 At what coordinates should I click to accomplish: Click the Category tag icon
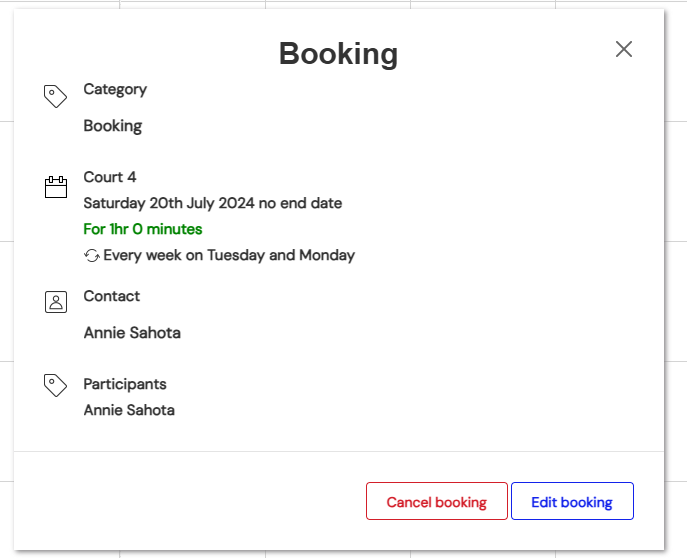pos(56,96)
